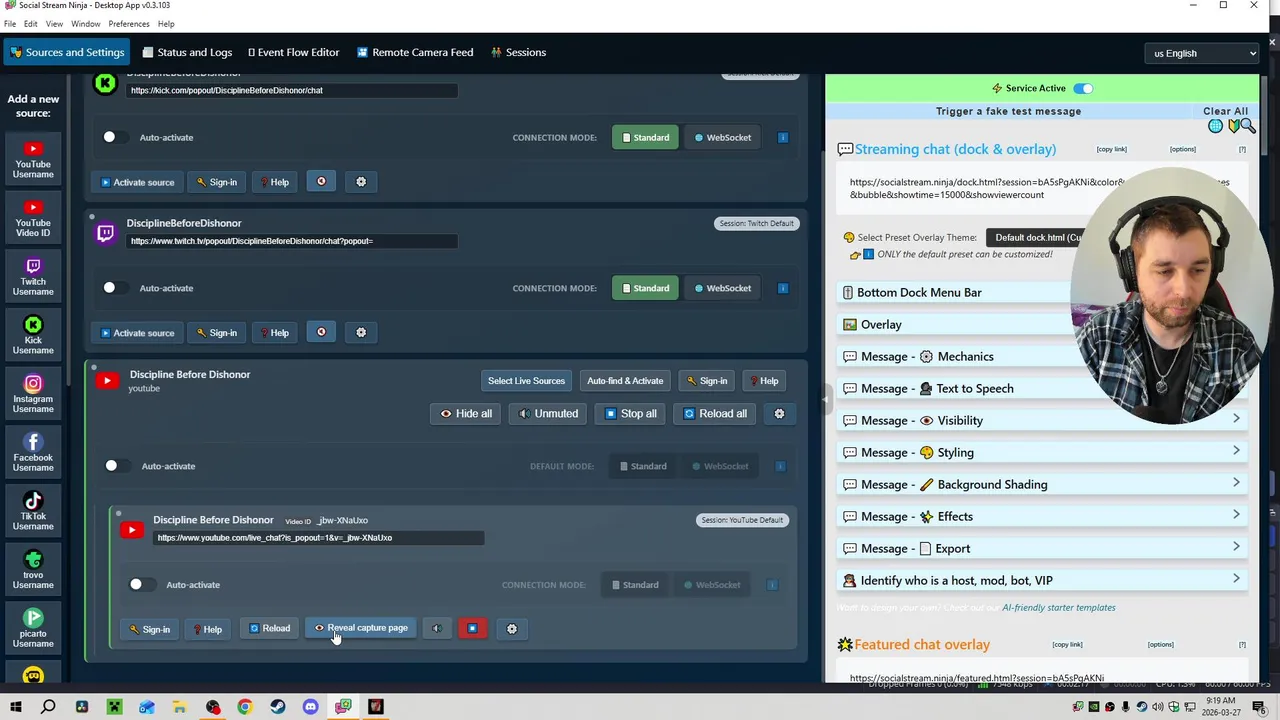
Task: Add an Instagram Username source
Action: [33, 394]
